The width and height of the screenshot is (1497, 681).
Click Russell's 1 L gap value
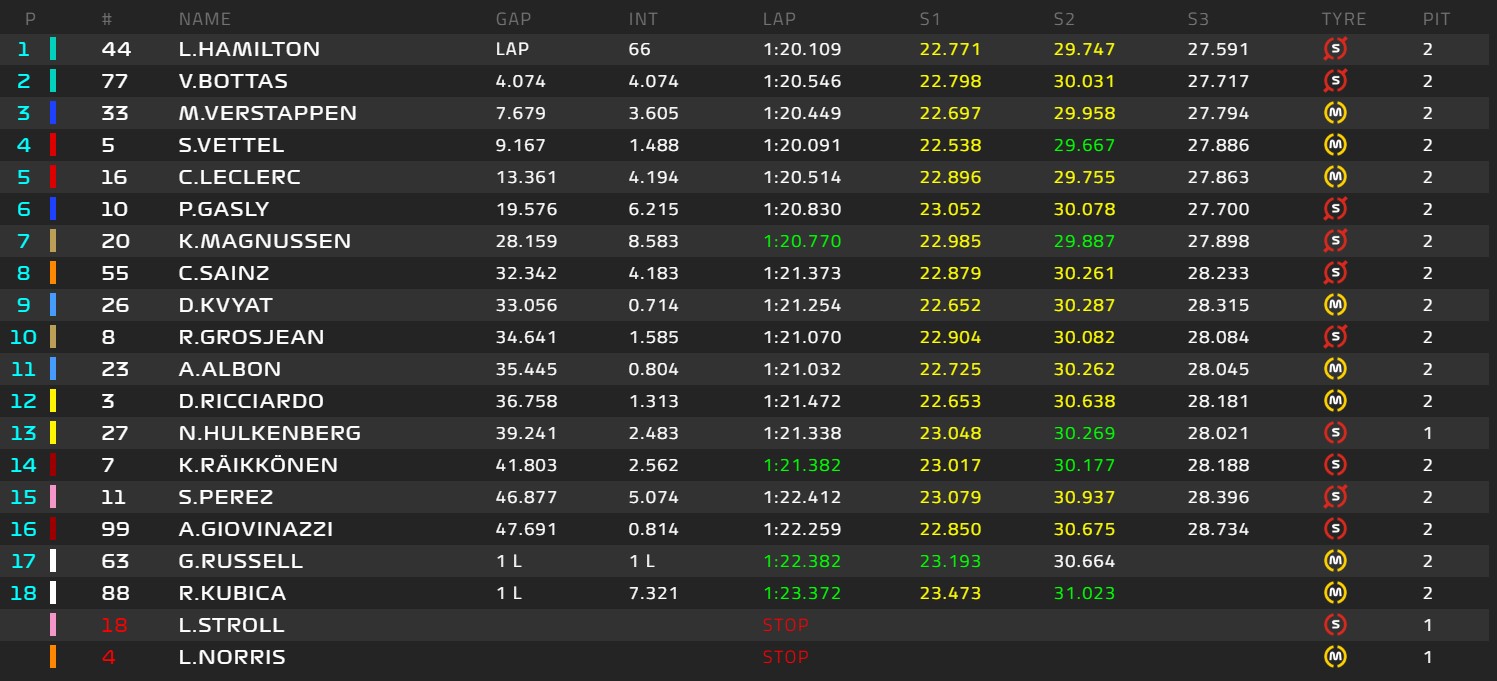508,561
